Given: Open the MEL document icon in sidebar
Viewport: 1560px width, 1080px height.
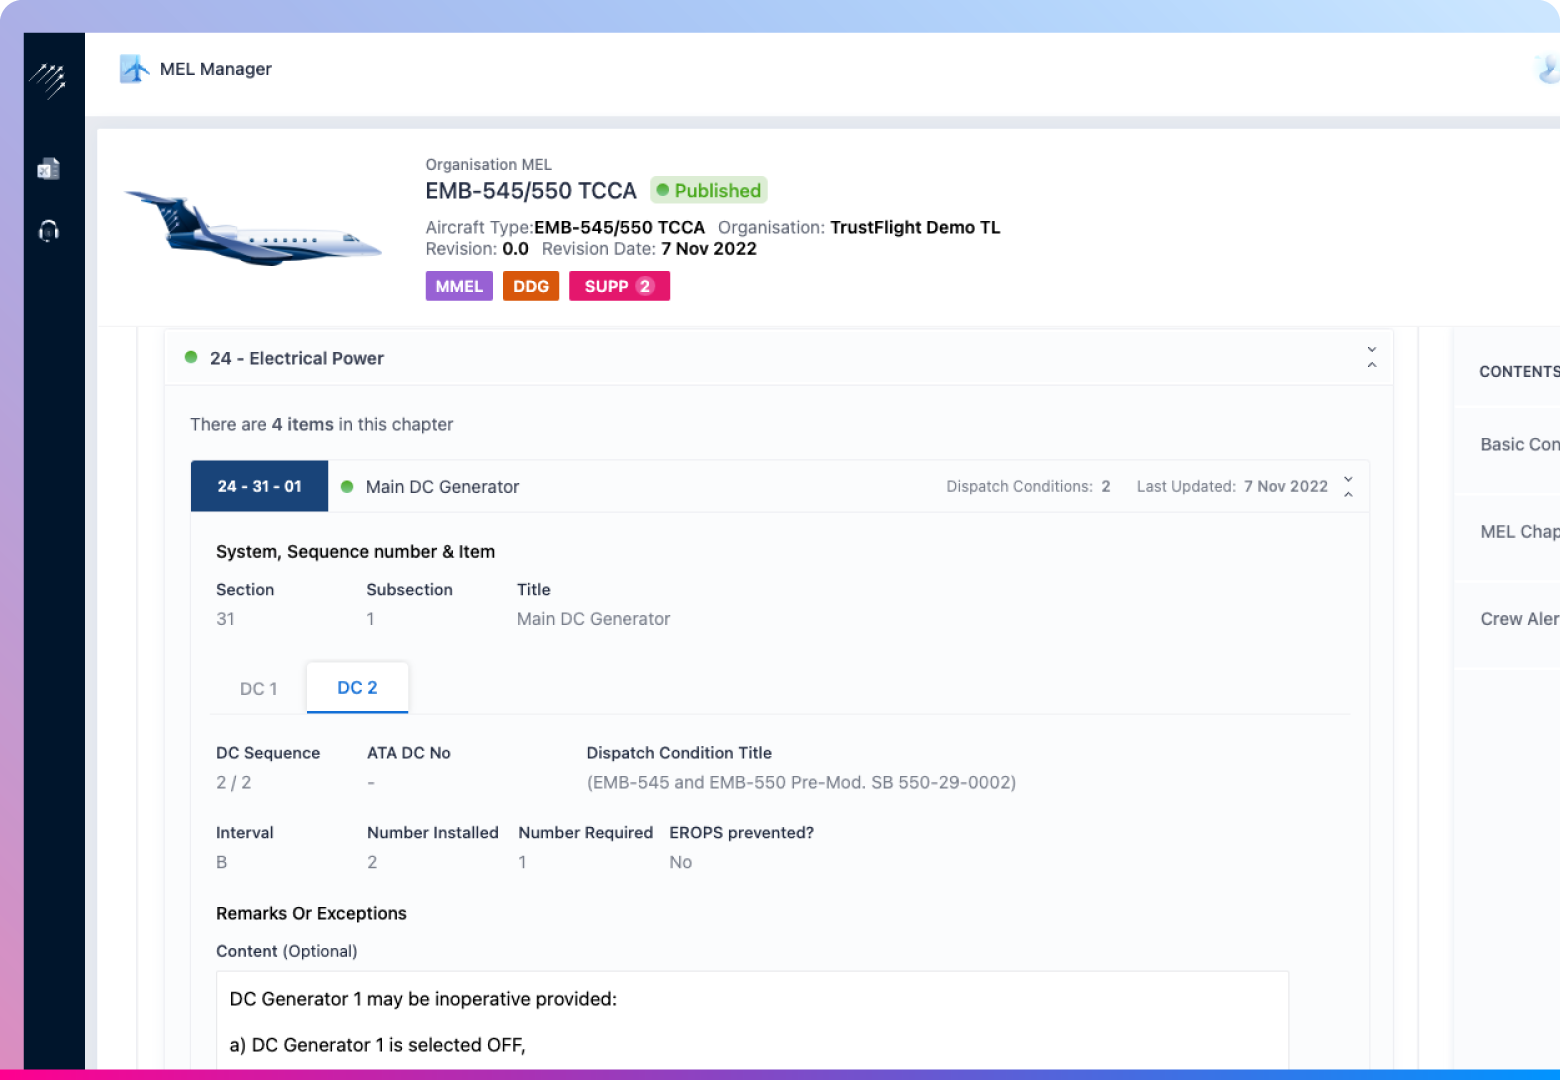Looking at the screenshot, I should (48, 169).
